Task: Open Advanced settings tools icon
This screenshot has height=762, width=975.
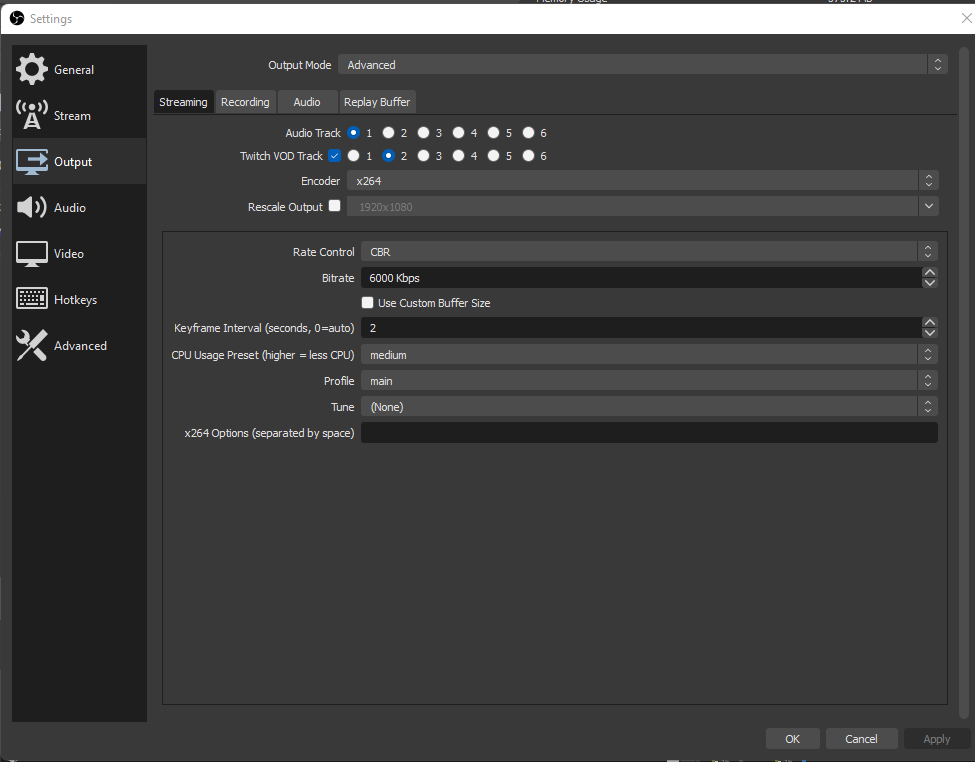Action: pos(32,345)
